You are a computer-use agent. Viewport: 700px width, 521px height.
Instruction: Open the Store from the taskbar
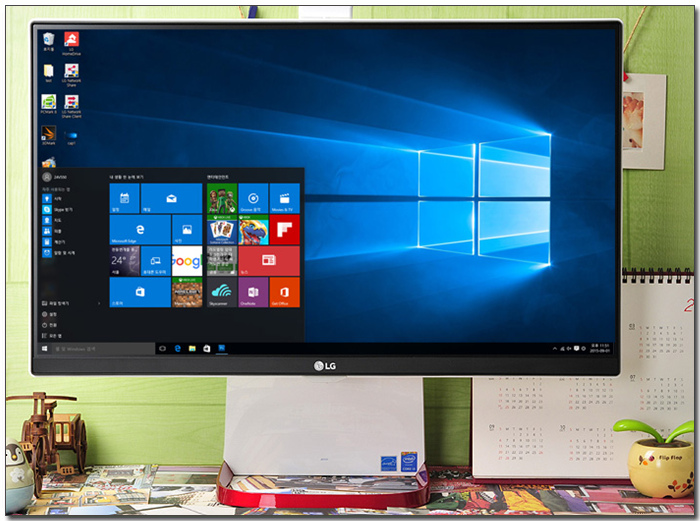207,349
